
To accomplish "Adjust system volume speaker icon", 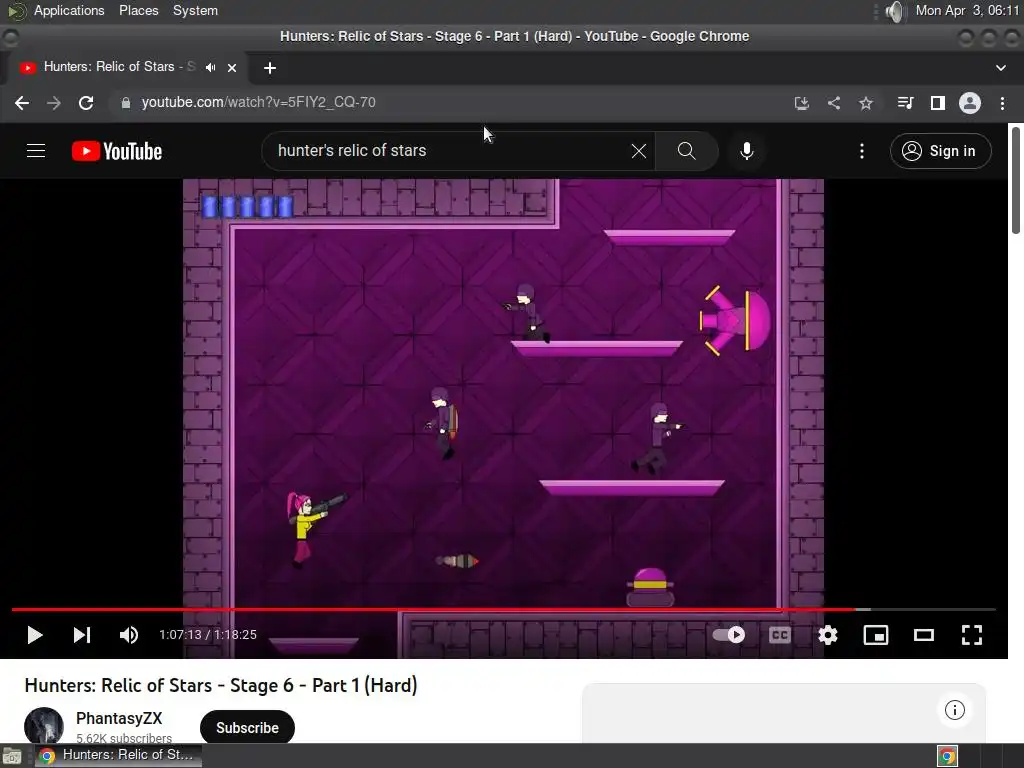I will pyautogui.click(x=895, y=10).
